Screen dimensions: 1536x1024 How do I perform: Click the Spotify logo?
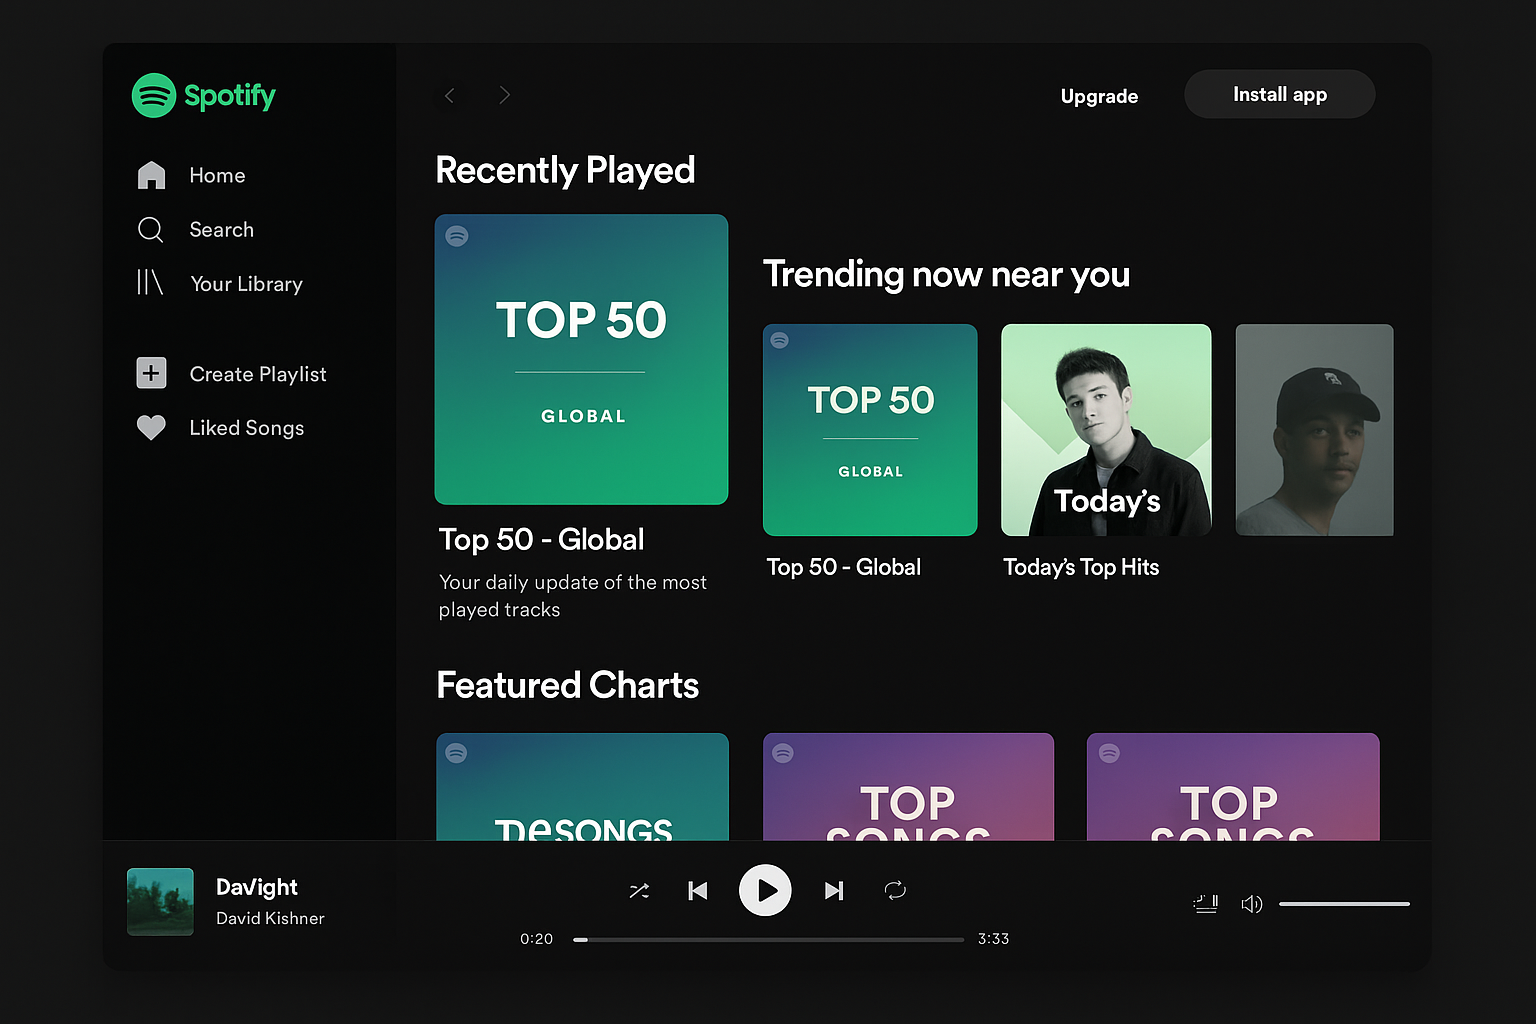tap(204, 96)
